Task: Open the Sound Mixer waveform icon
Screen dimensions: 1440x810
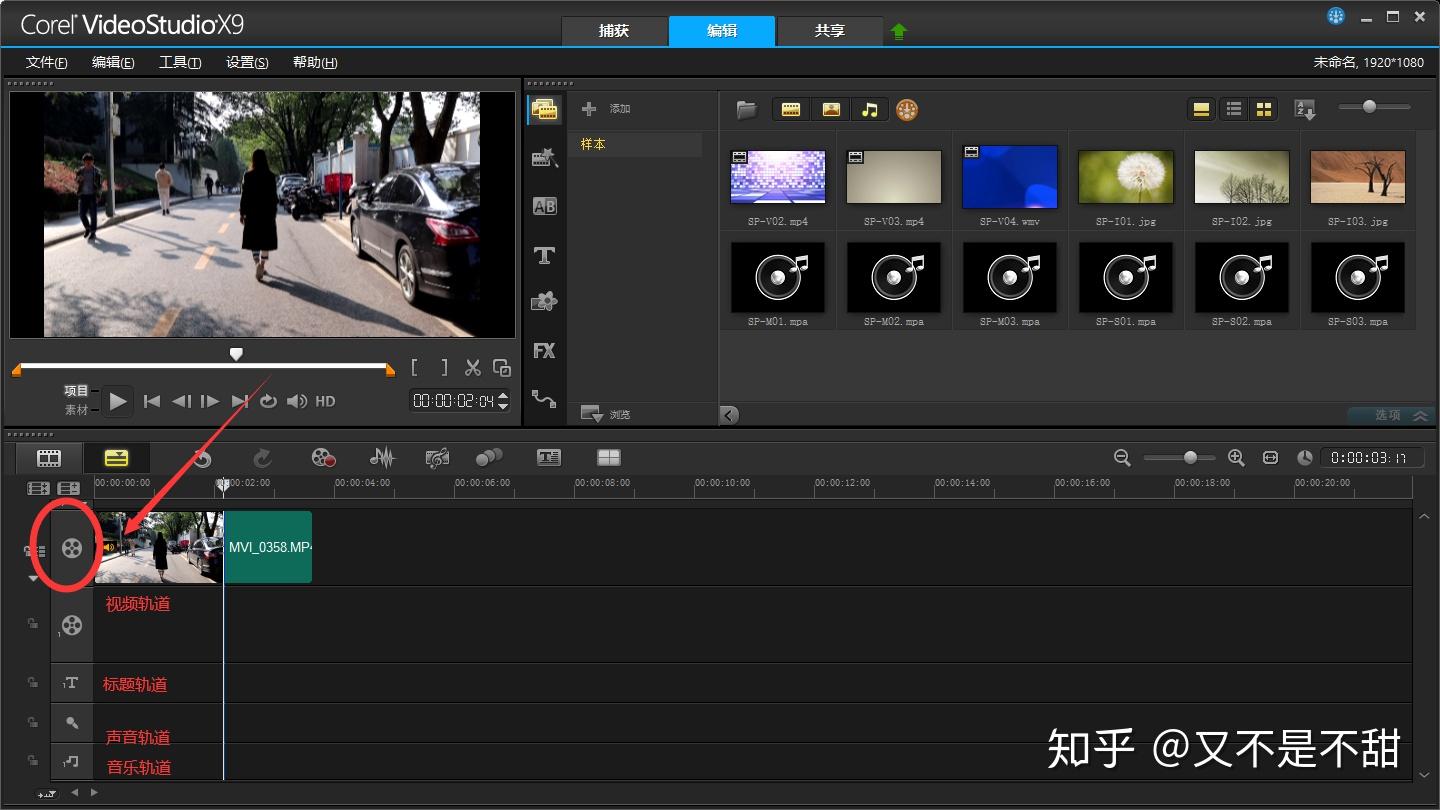Action: [382, 458]
